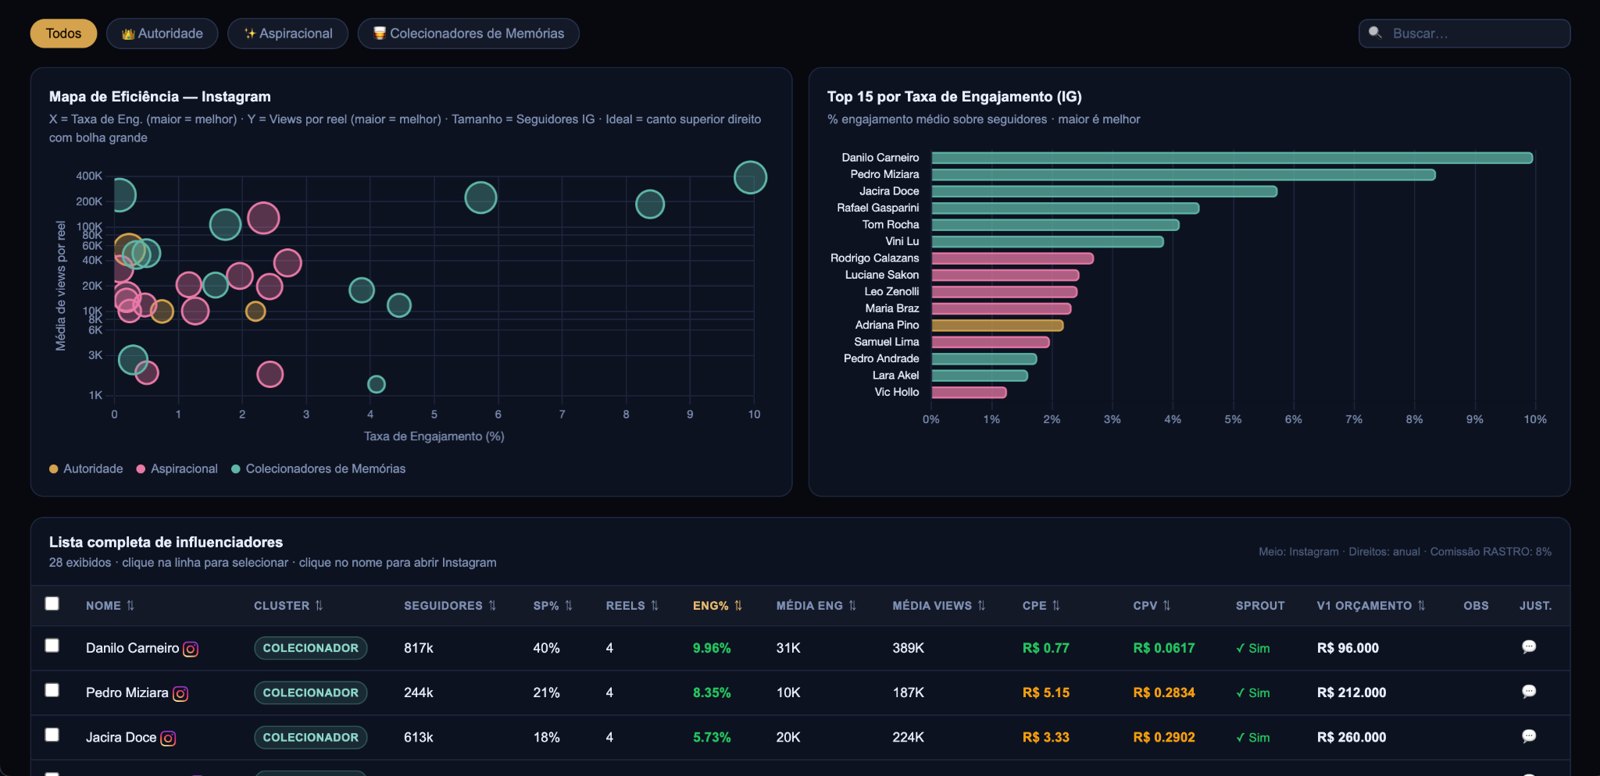Image resolution: width=1600 pixels, height=776 pixels.
Task: Open justification comment icon for Danilo Carneiro
Action: coord(1528,647)
